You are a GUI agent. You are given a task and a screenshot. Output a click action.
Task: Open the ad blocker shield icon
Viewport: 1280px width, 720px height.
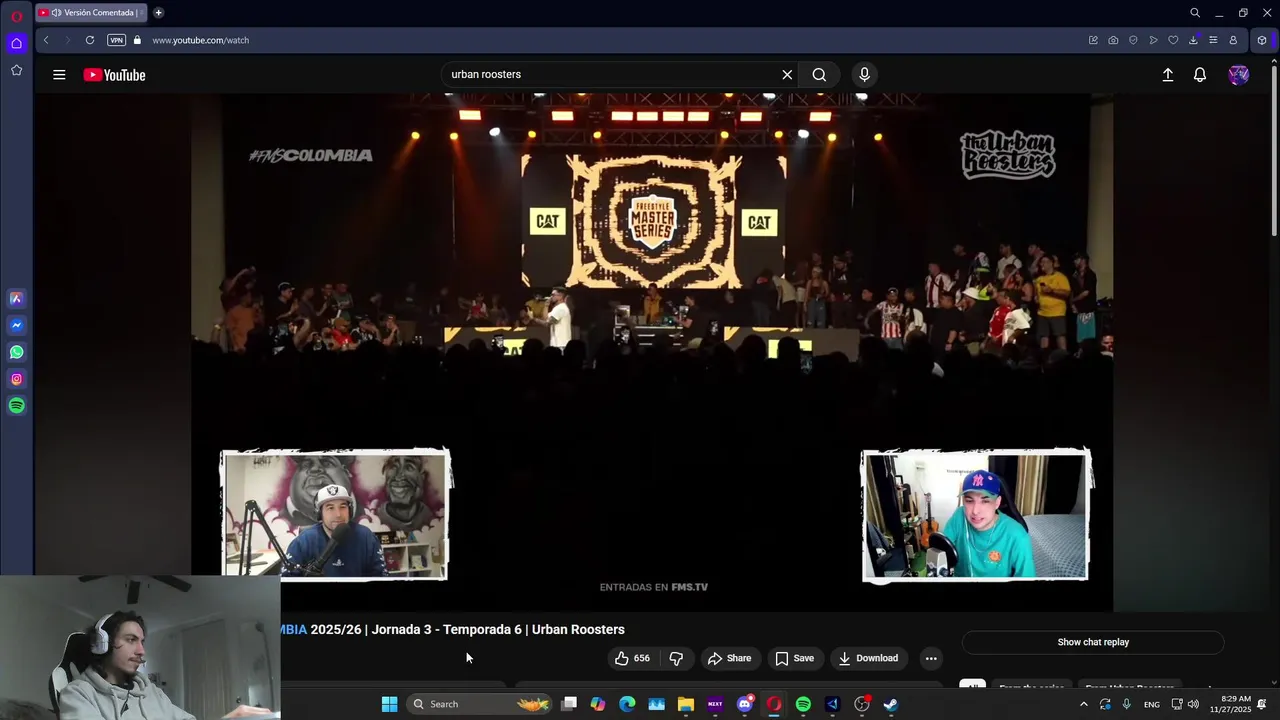1133,40
